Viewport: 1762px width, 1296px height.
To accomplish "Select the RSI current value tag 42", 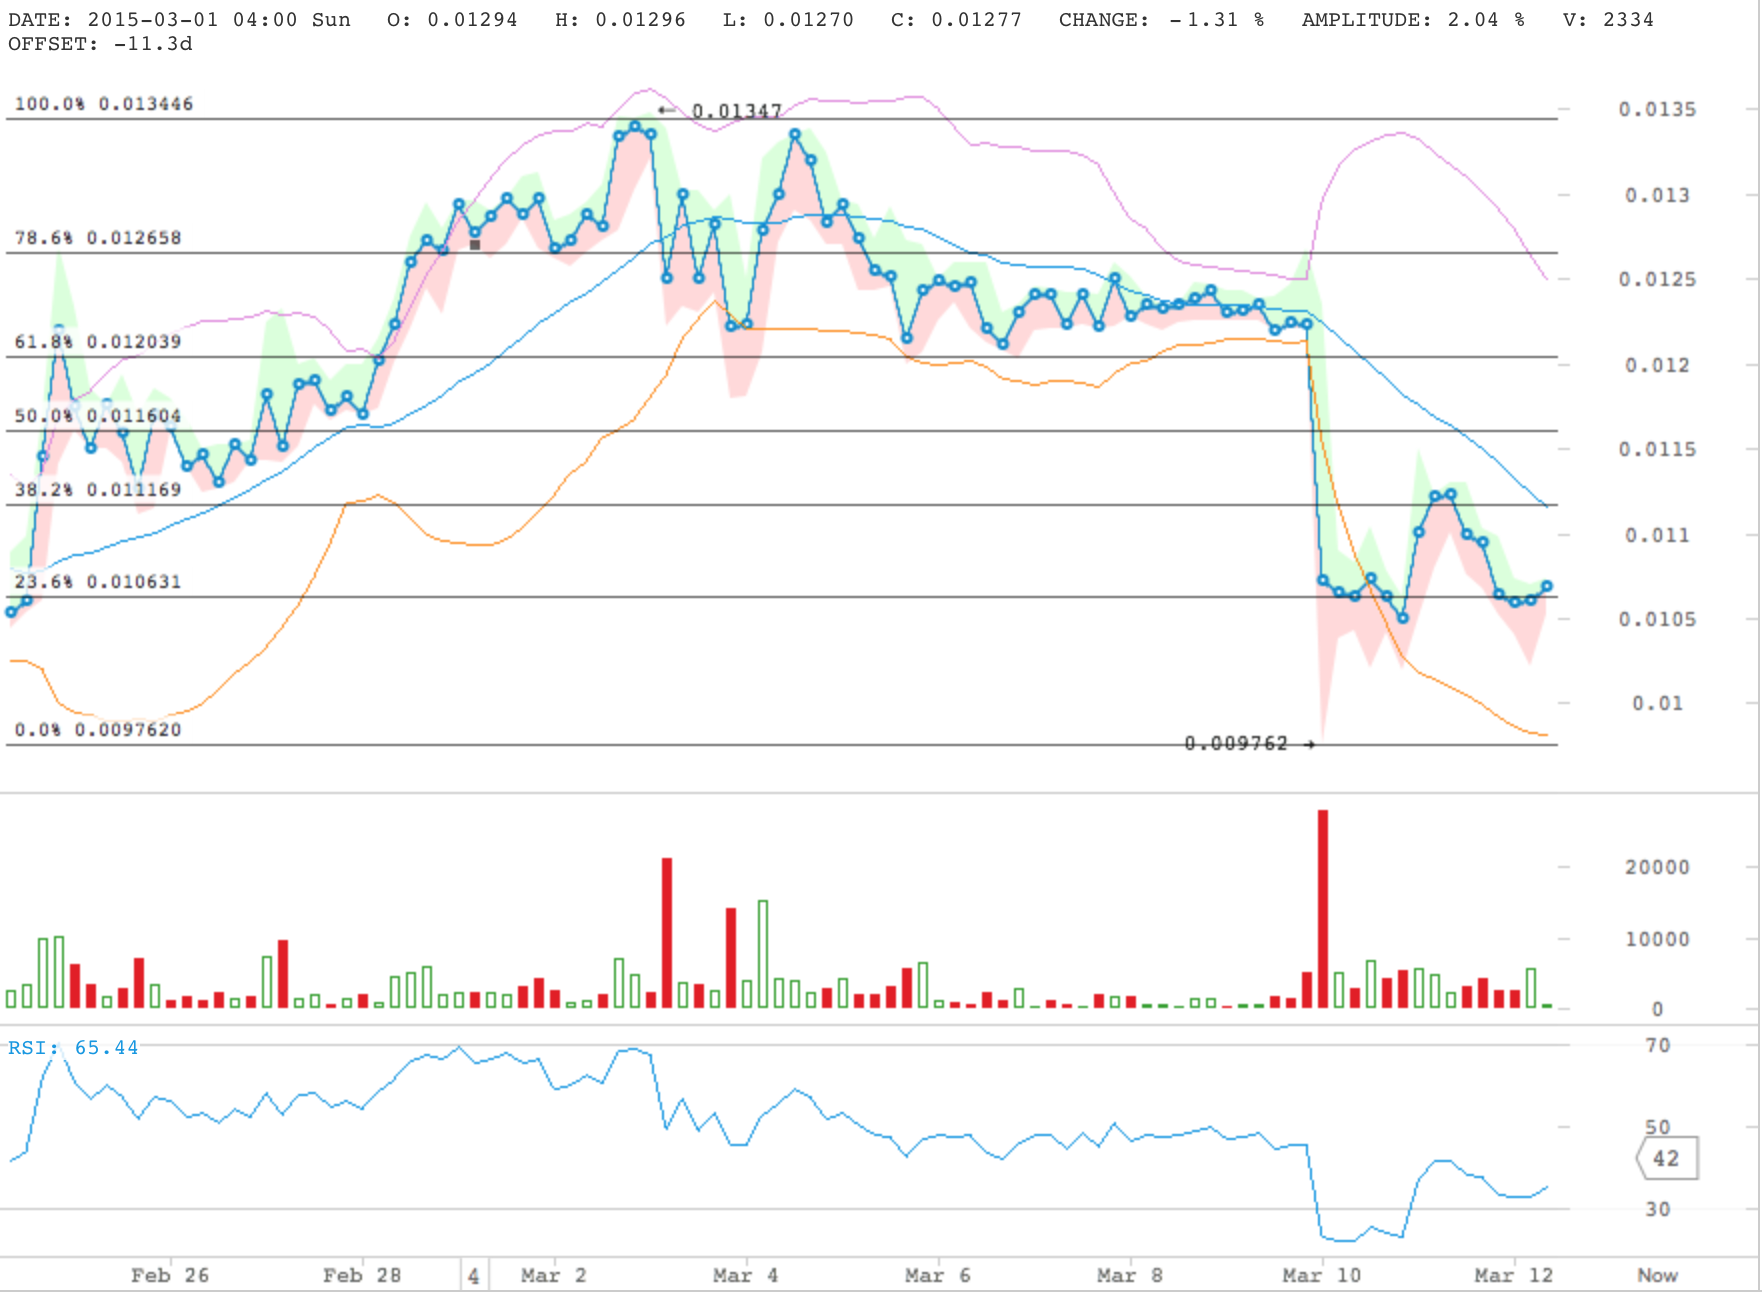I will (1667, 1158).
